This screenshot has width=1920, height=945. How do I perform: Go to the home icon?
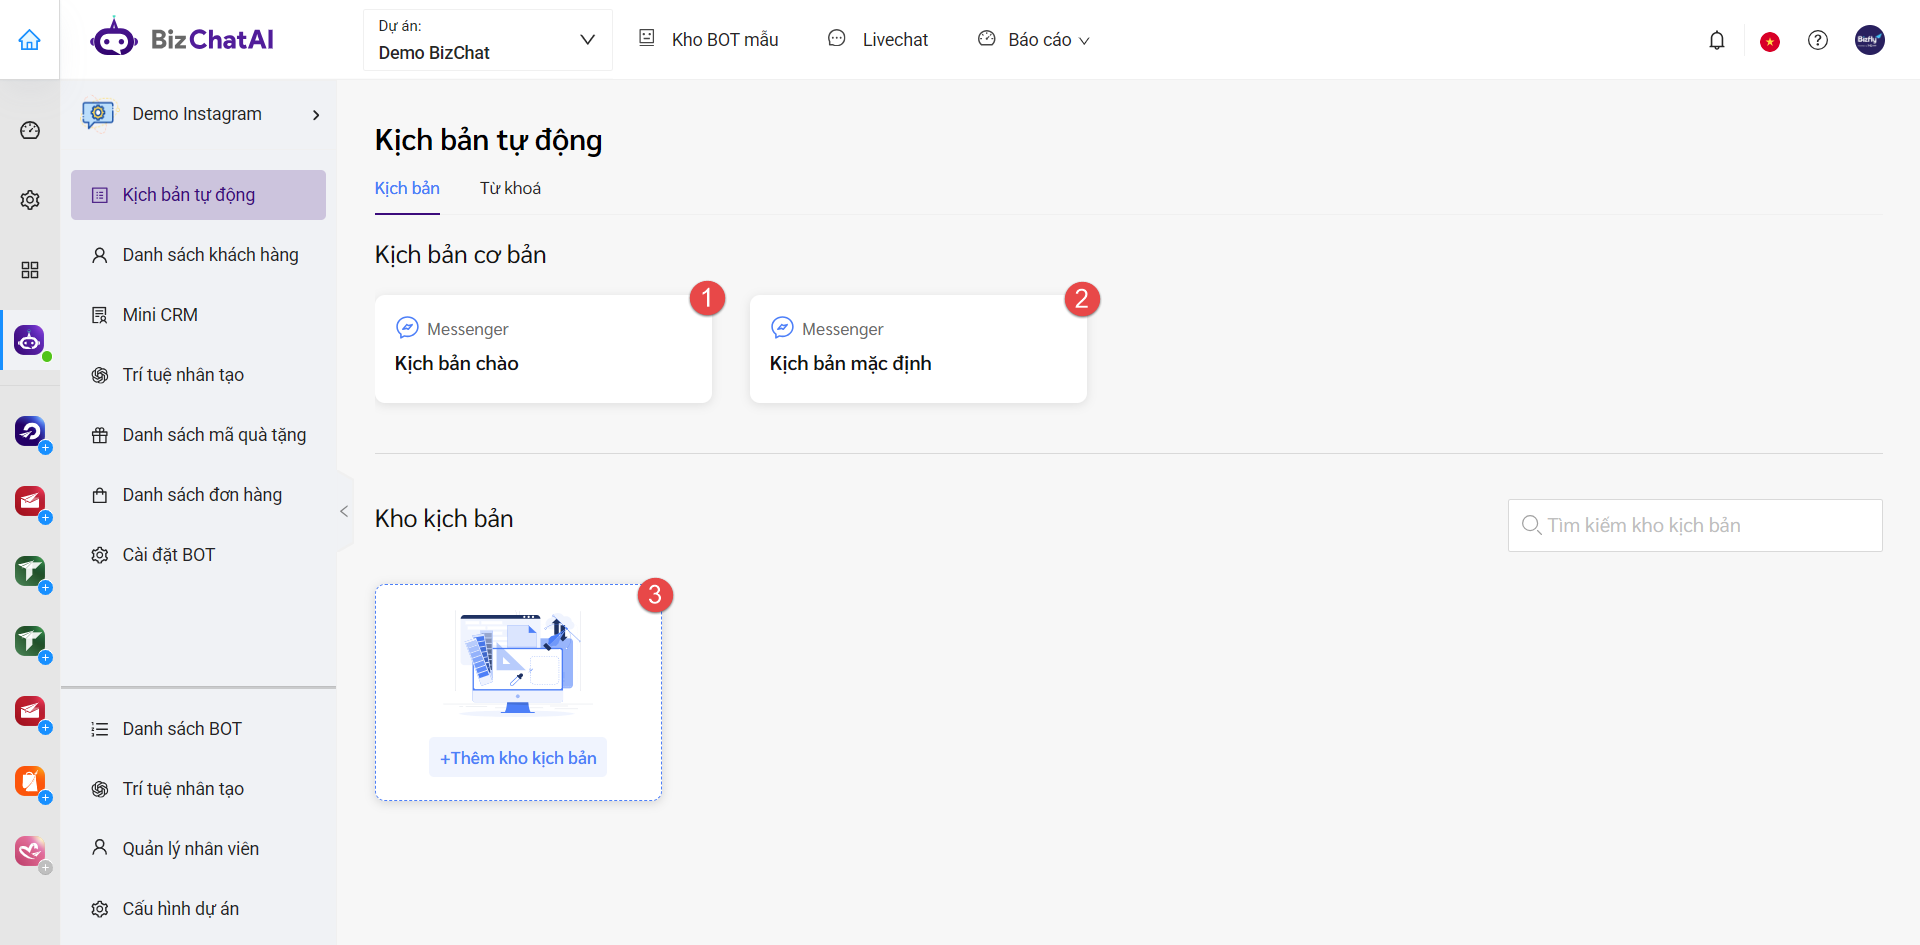[30, 40]
